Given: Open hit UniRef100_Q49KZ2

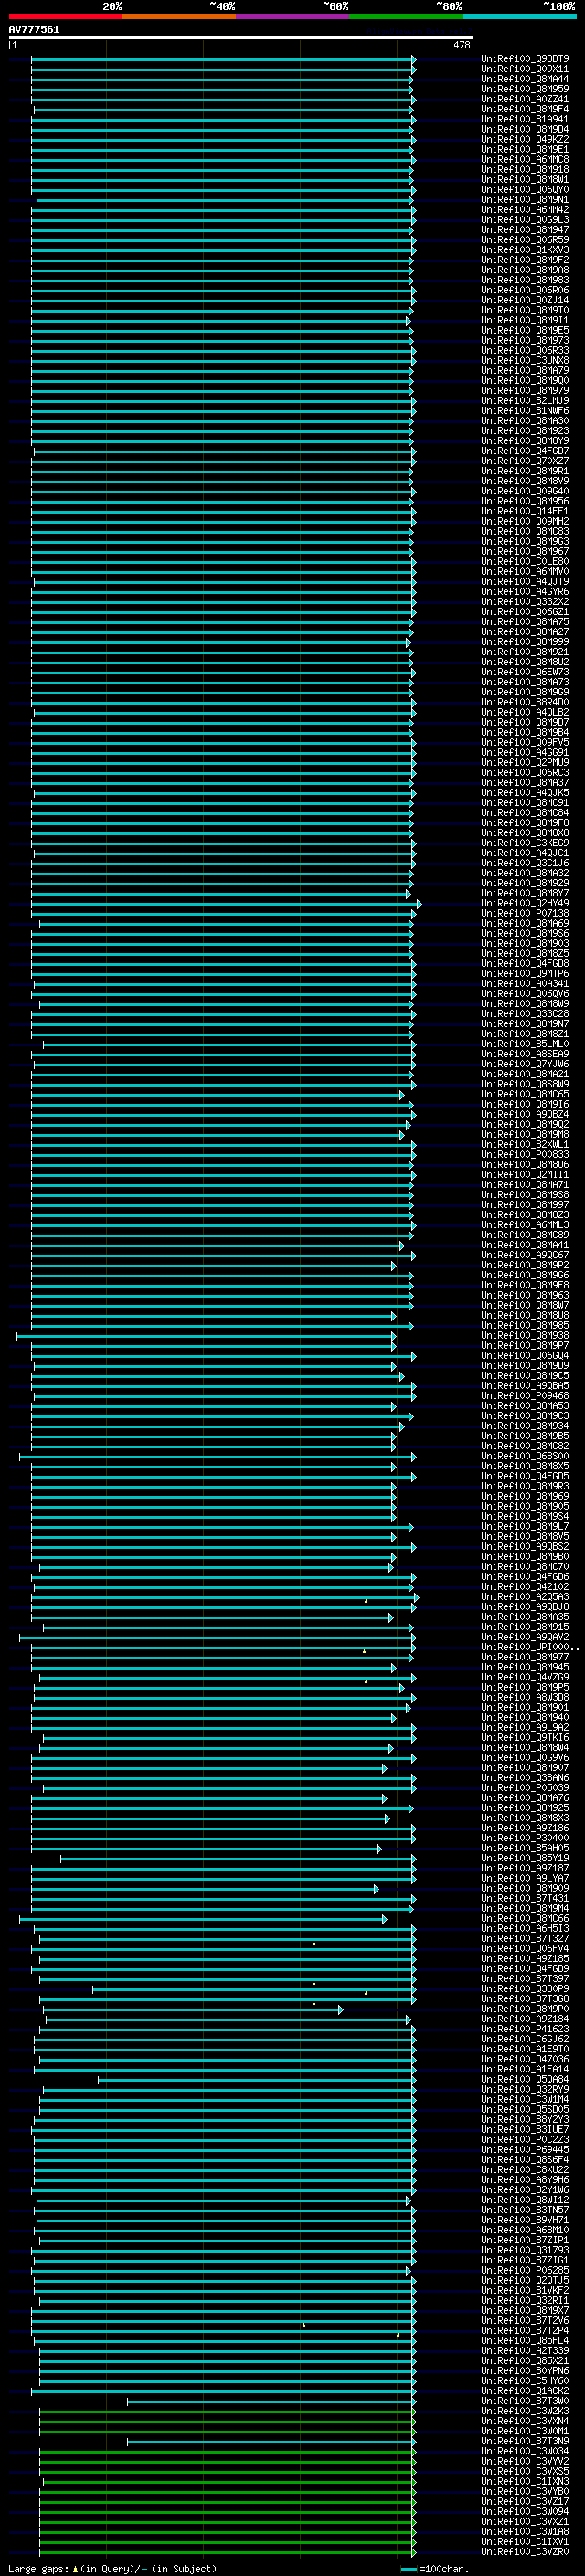Looking at the screenshot, I should [x=525, y=139].
